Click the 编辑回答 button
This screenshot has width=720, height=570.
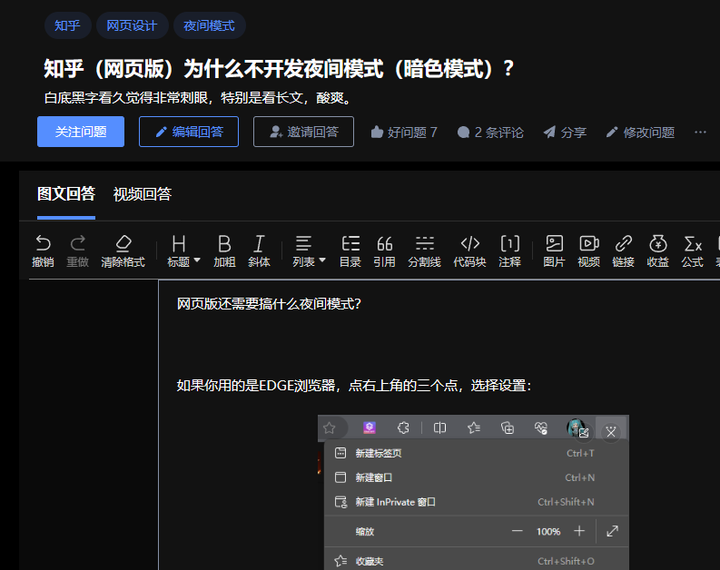coord(189,132)
